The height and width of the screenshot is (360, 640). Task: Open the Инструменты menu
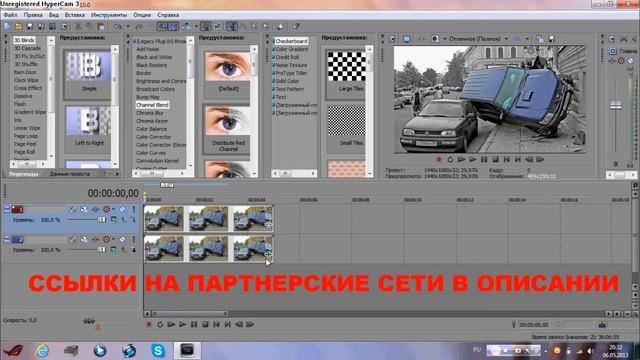pos(109,15)
